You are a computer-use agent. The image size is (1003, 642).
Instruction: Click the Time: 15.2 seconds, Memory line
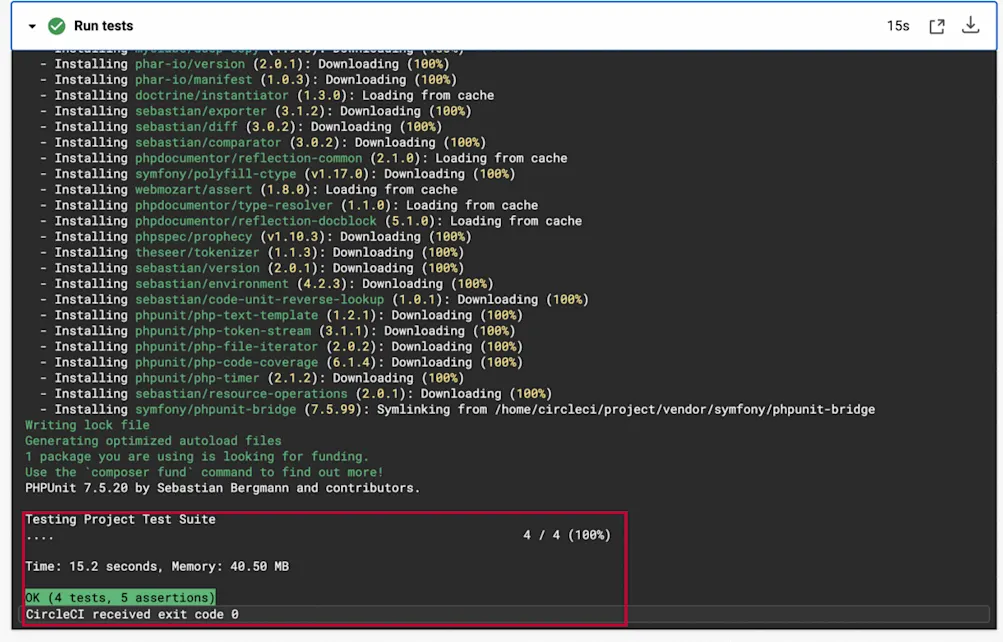[x=157, y=566]
